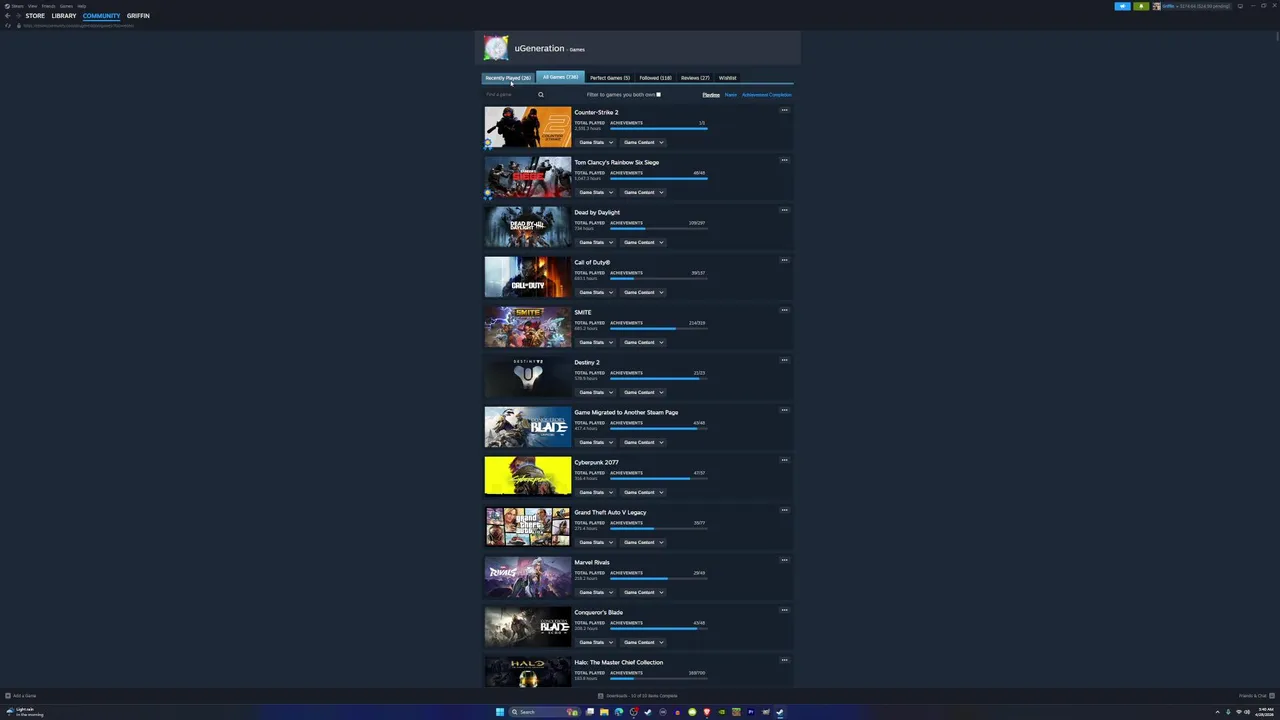Open the options ellipsis for Halo Master Chief Collection
This screenshot has width=1280, height=720.
coord(784,660)
